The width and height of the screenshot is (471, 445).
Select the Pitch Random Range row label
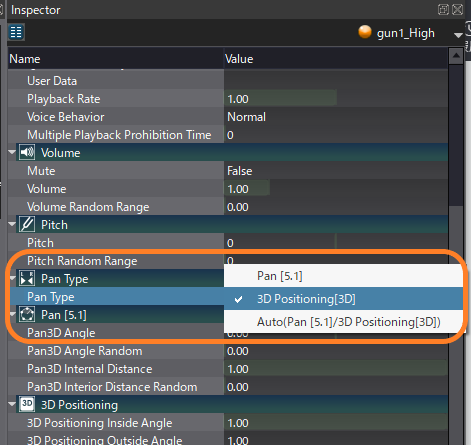82,261
